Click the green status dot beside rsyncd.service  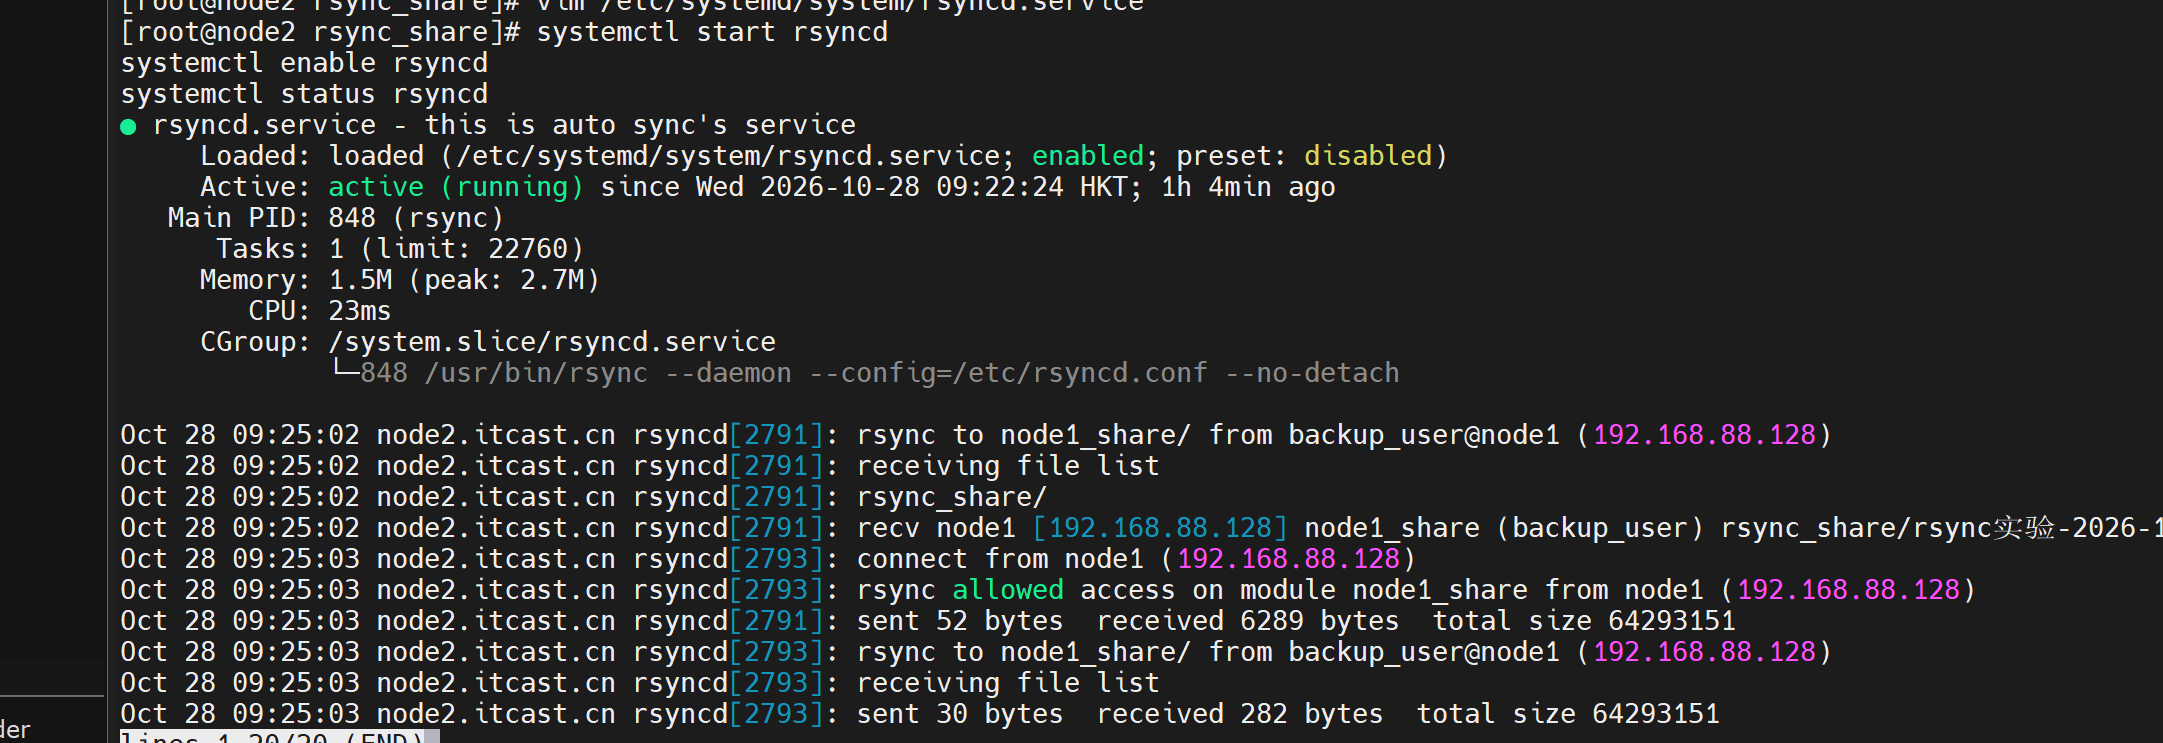[x=128, y=127]
